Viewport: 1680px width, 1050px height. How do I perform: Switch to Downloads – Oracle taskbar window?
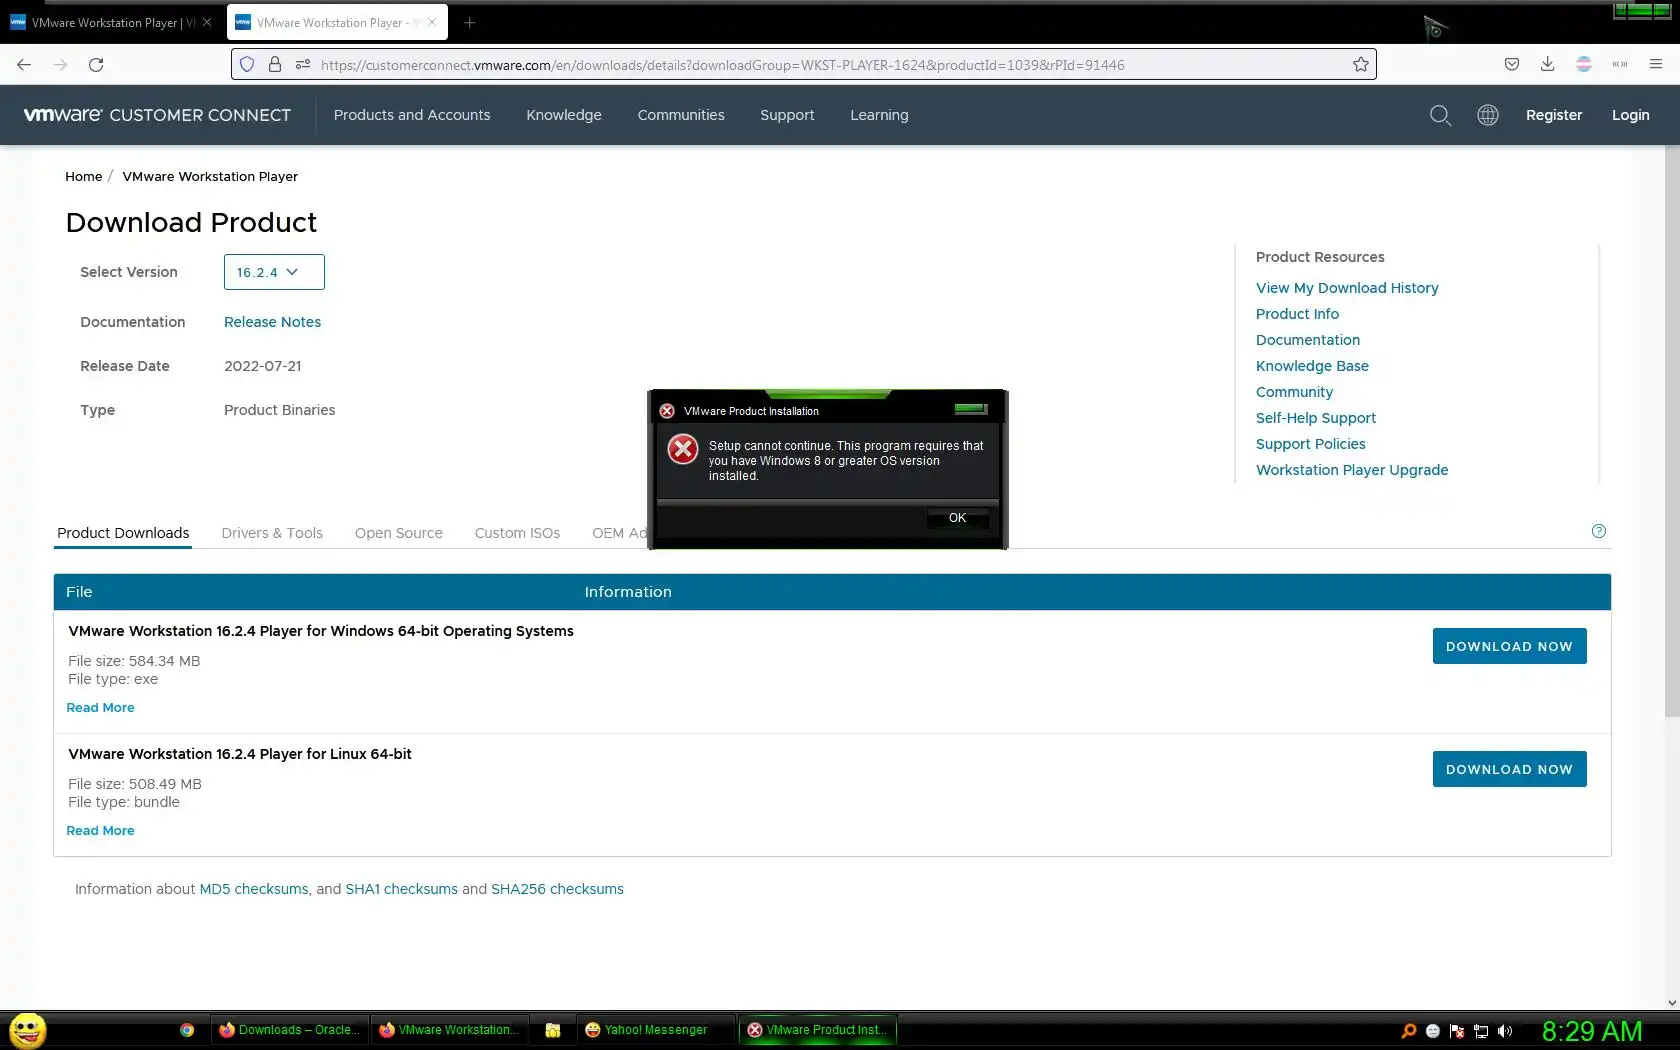tap(289, 1030)
